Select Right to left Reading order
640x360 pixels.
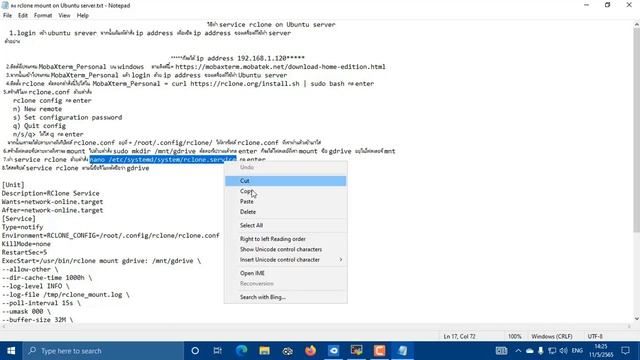[285, 239]
